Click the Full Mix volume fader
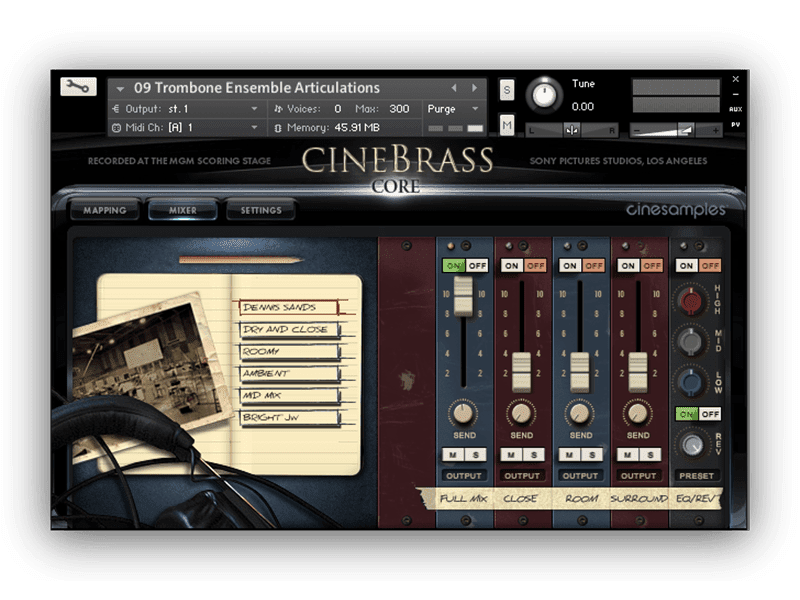 (x=463, y=296)
